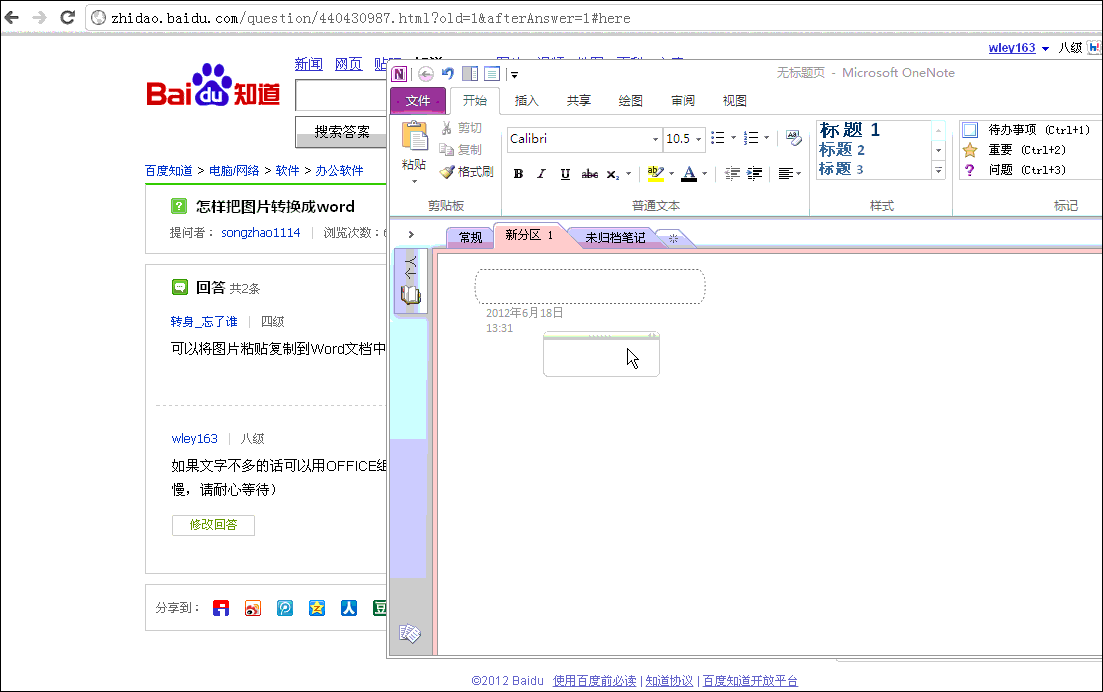1103x692 pixels.
Task: Apply strikethrough formatting to text
Action: [x=590, y=174]
